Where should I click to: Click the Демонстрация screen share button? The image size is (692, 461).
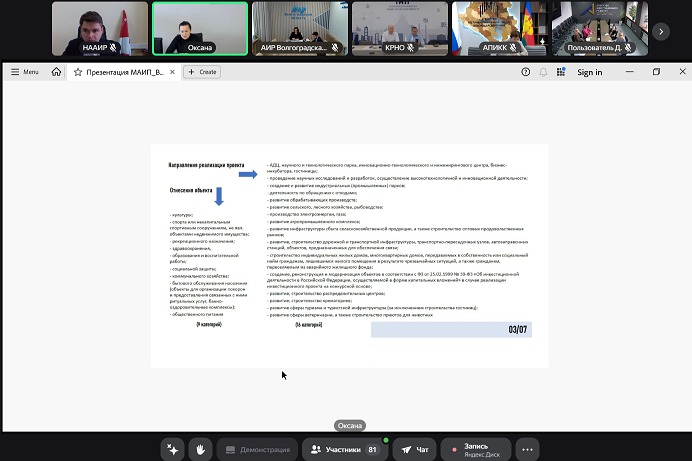coord(257,449)
